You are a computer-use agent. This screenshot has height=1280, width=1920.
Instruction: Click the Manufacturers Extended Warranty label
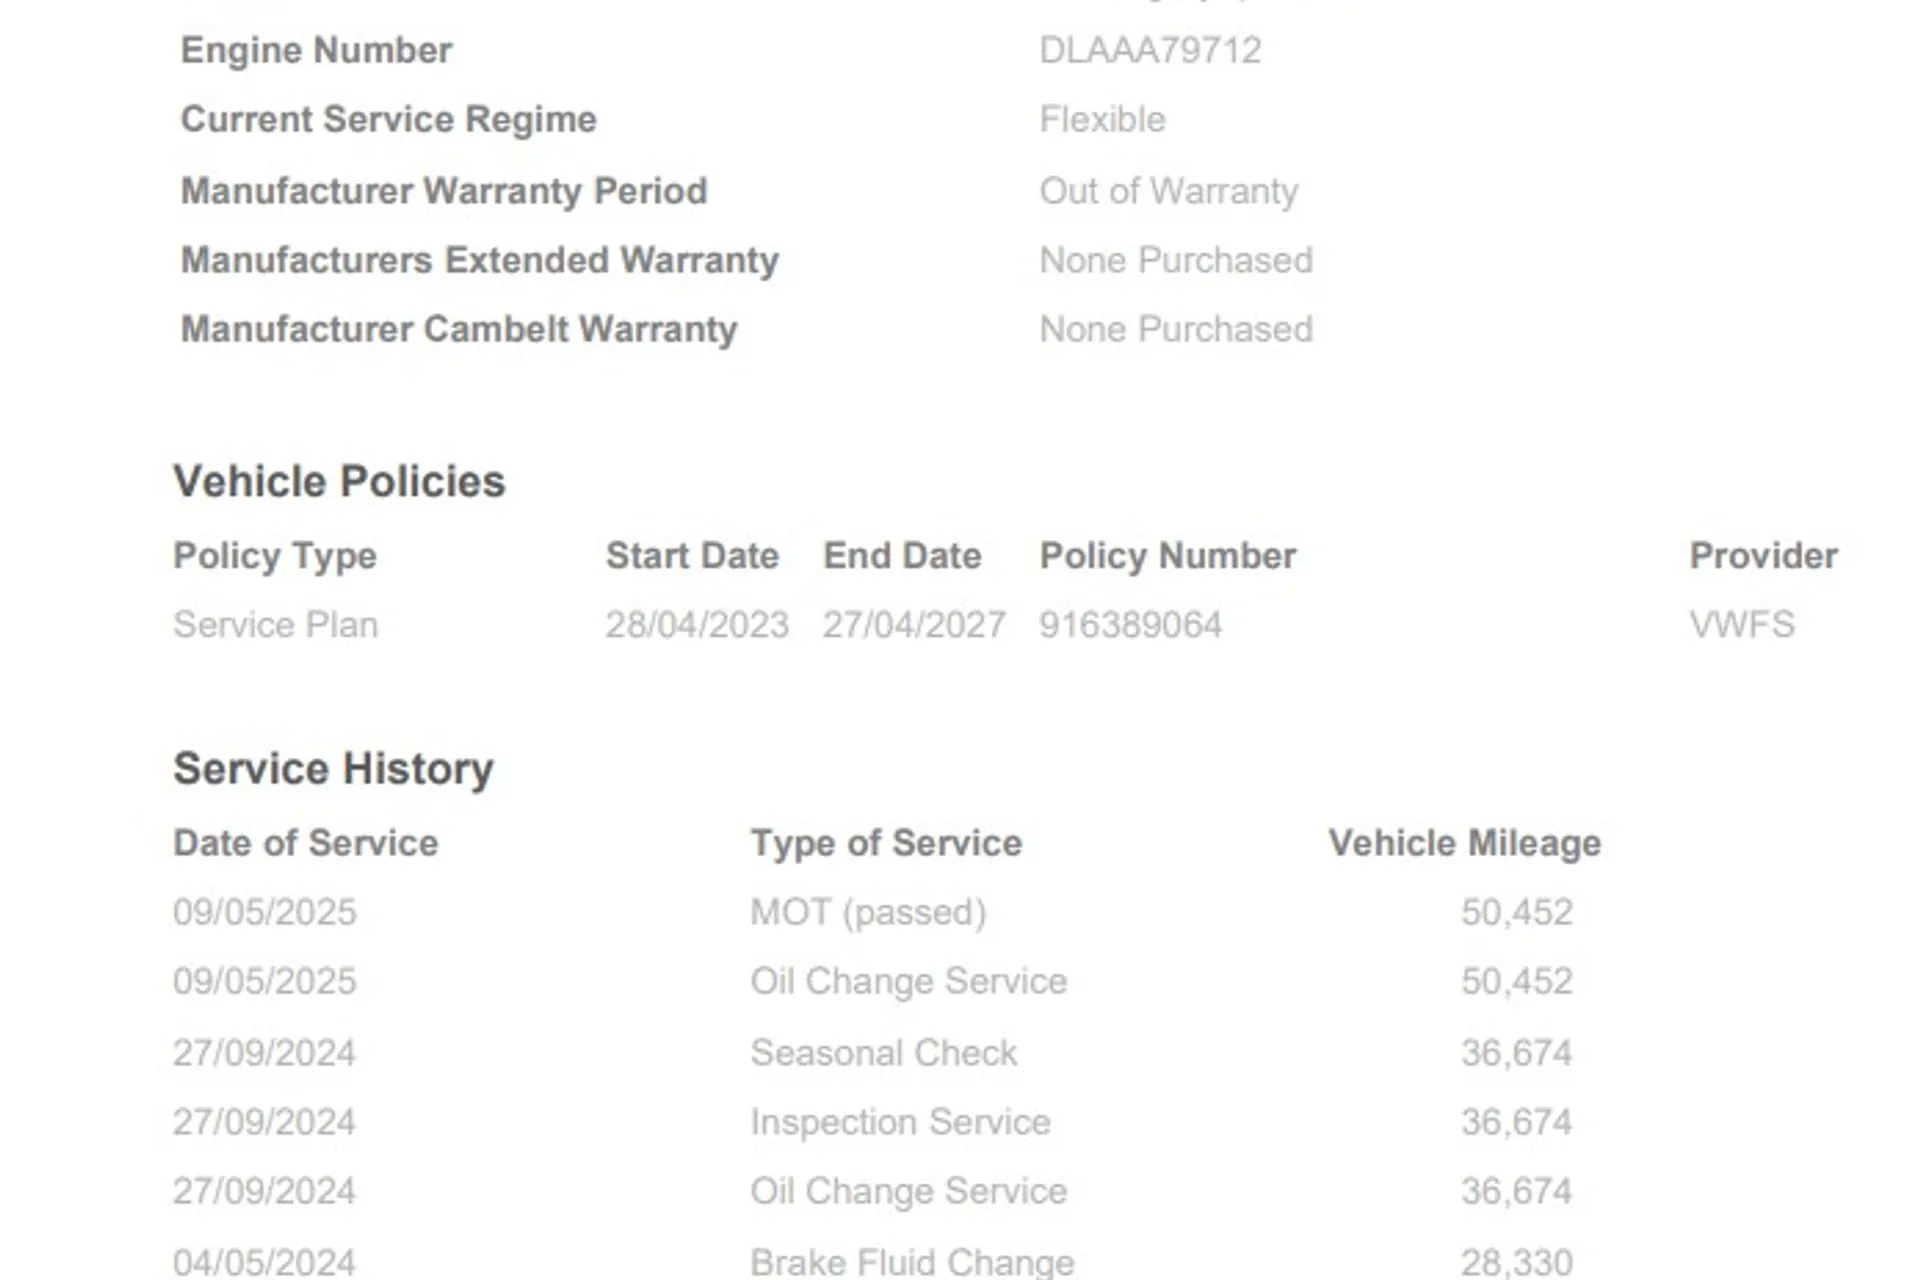479,260
